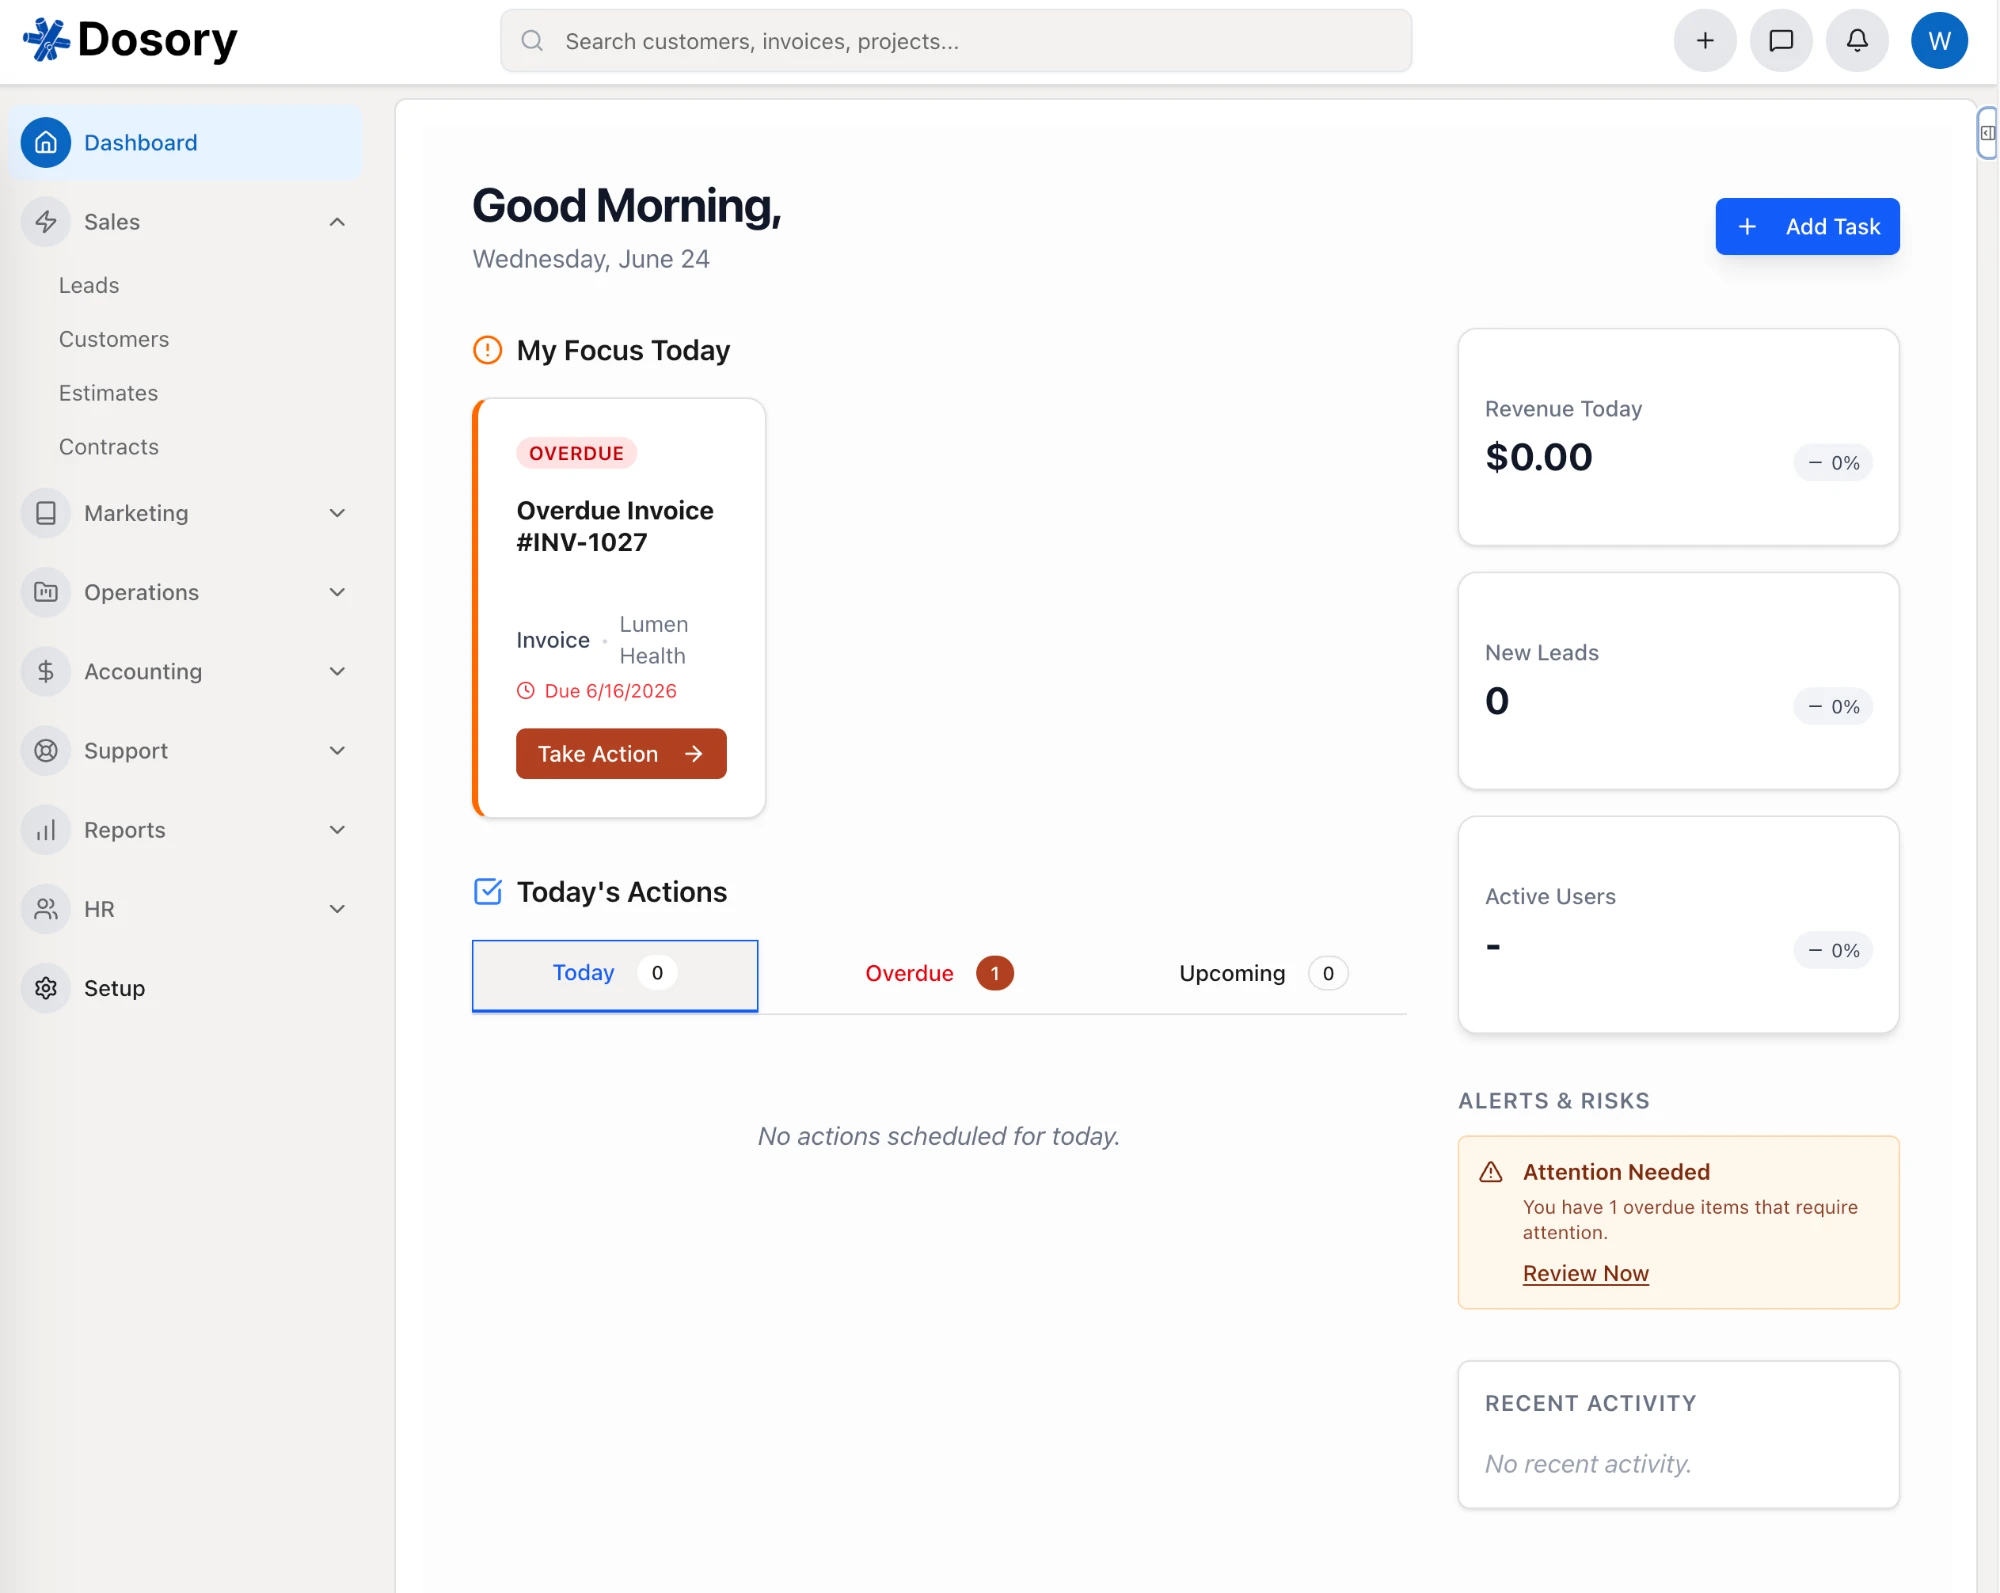The image size is (2000, 1593).
Task: Click the Lumen Health customer name
Action: [654, 640]
